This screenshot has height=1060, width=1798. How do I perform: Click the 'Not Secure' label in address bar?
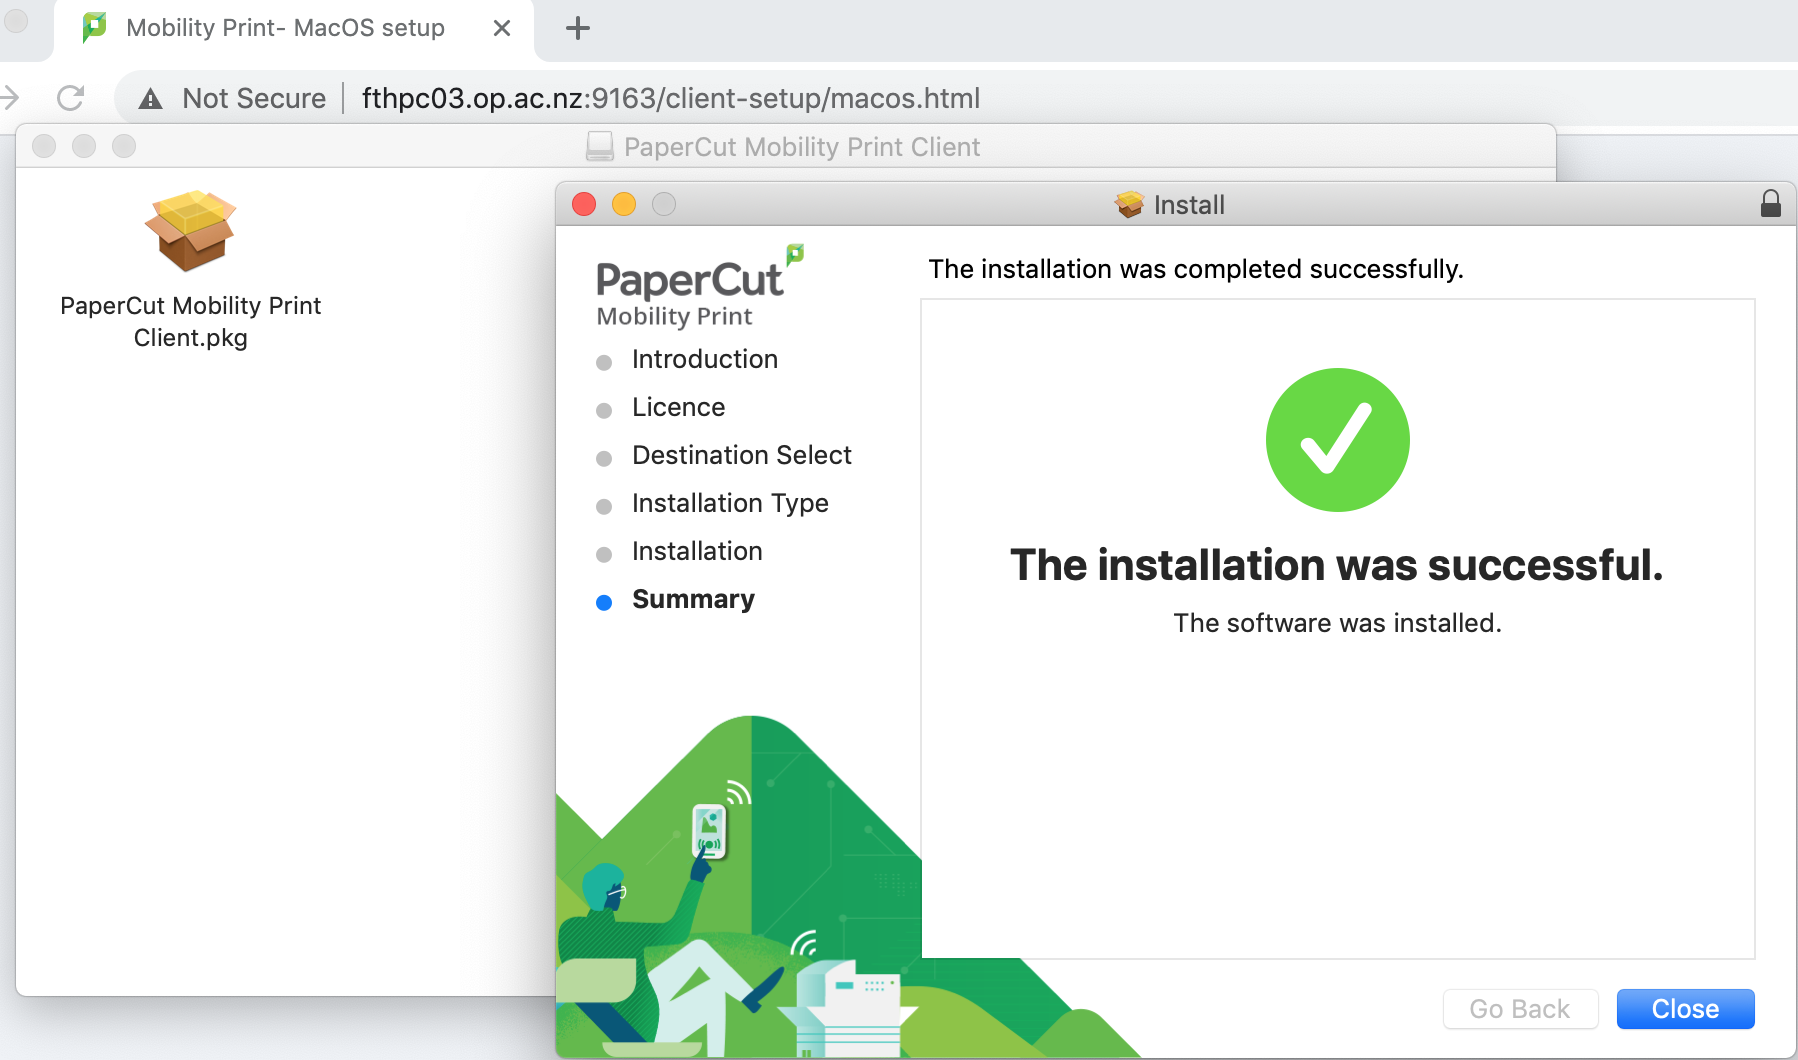[254, 98]
